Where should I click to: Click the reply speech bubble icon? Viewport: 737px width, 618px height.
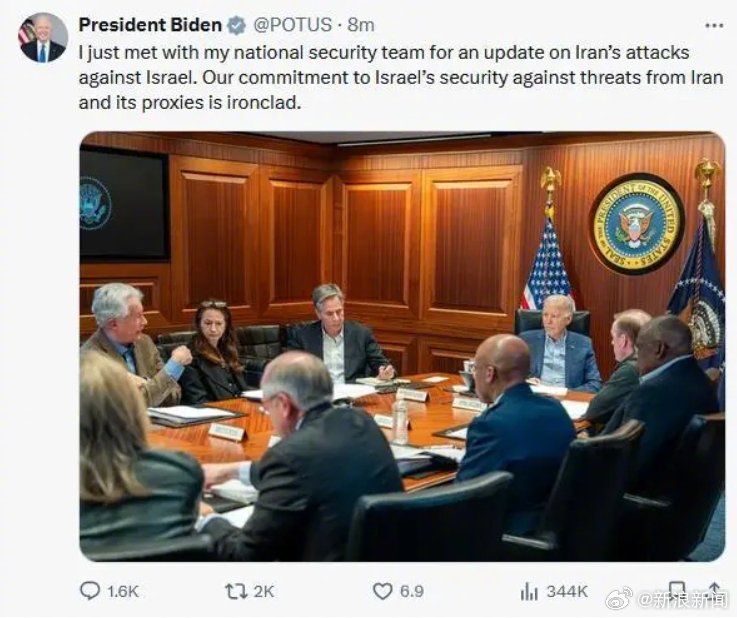(x=90, y=591)
